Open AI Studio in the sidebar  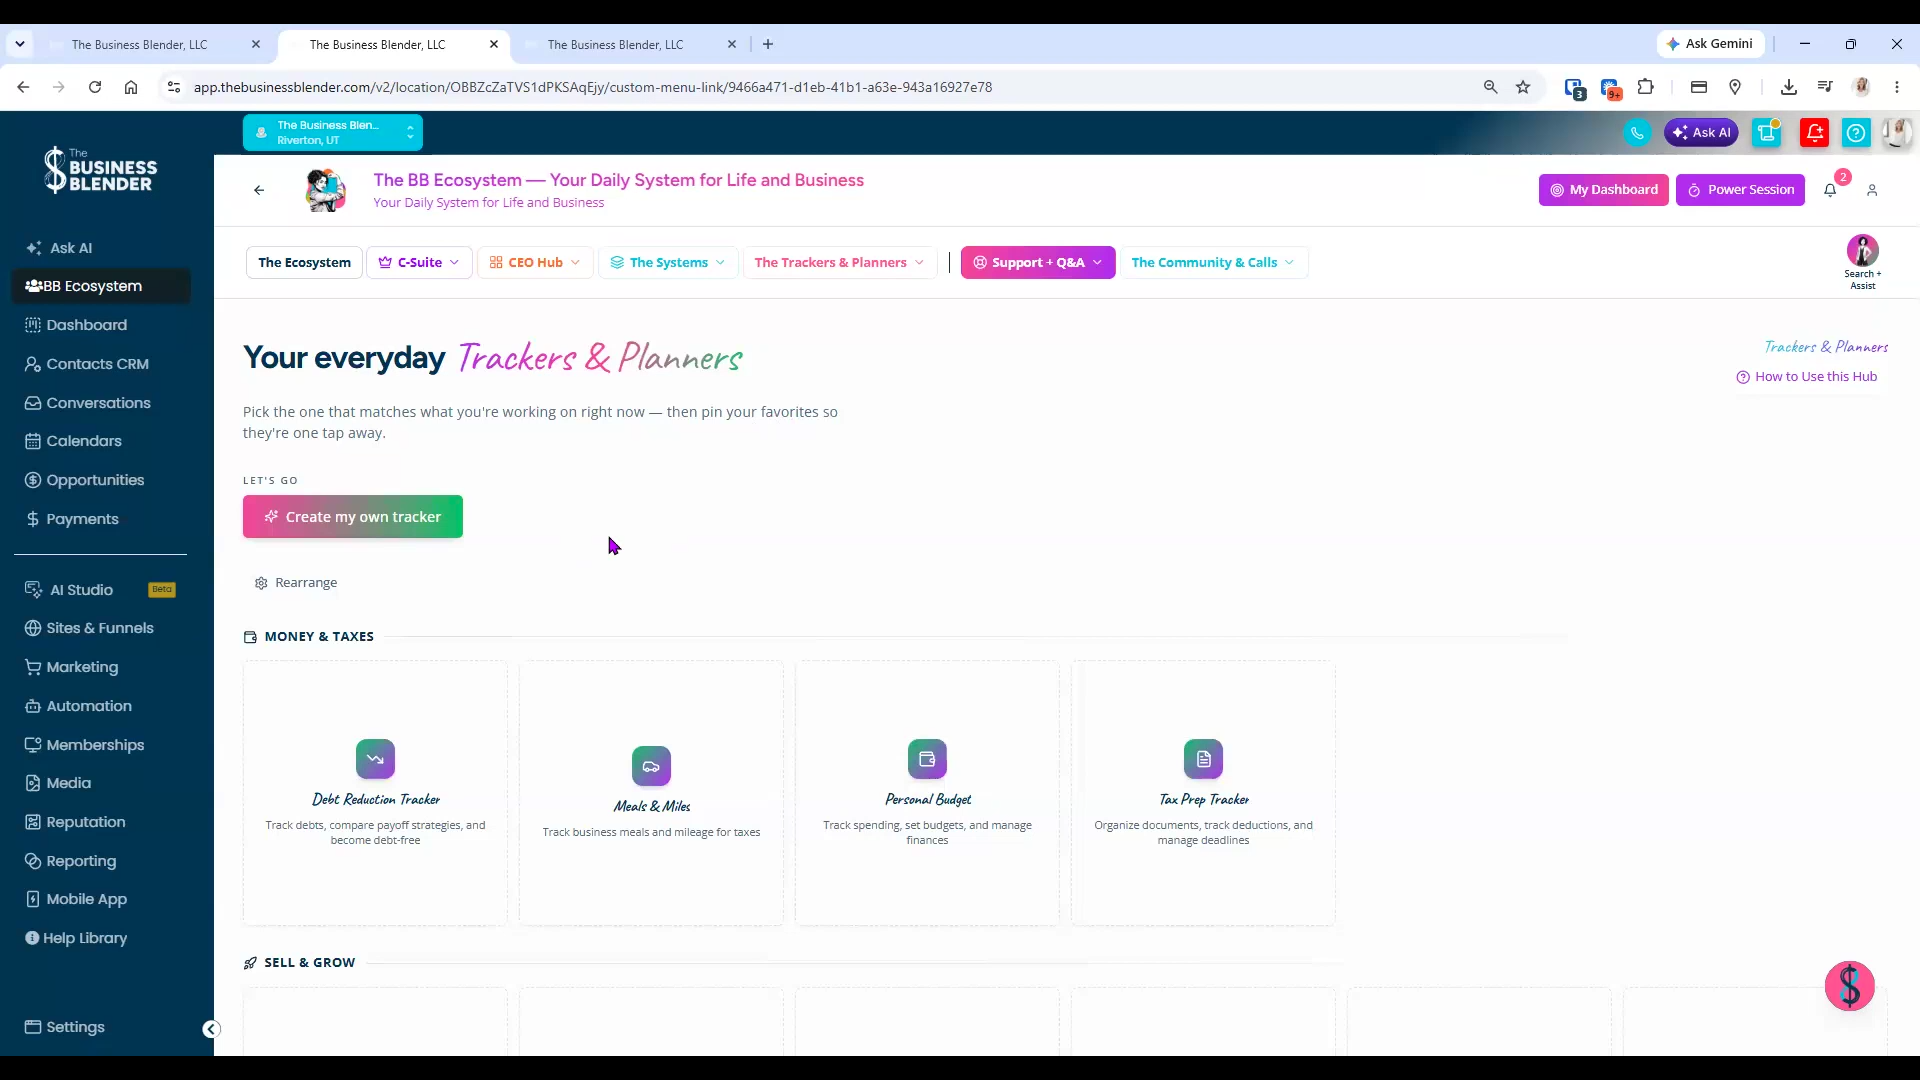coord(100,590)
